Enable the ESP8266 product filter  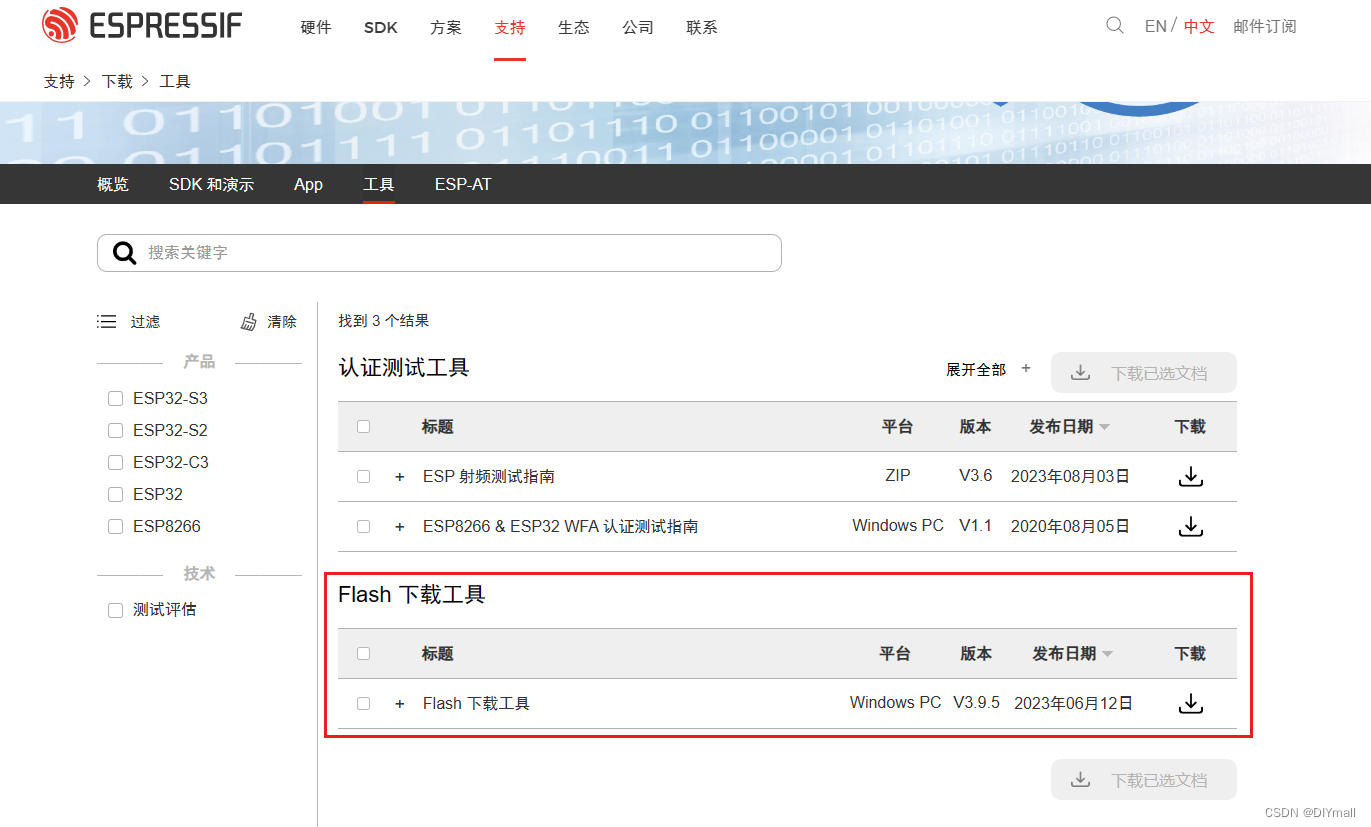coord(115,525)
